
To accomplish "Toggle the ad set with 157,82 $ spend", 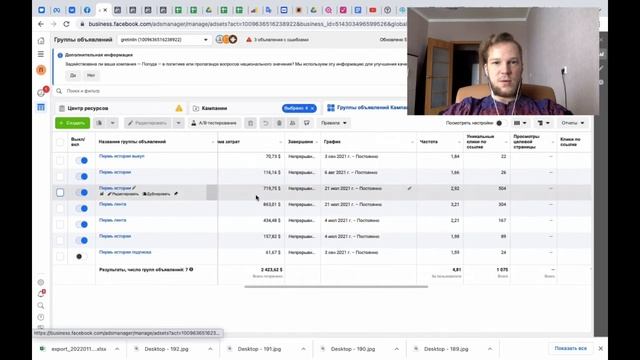I will point(82,240).
